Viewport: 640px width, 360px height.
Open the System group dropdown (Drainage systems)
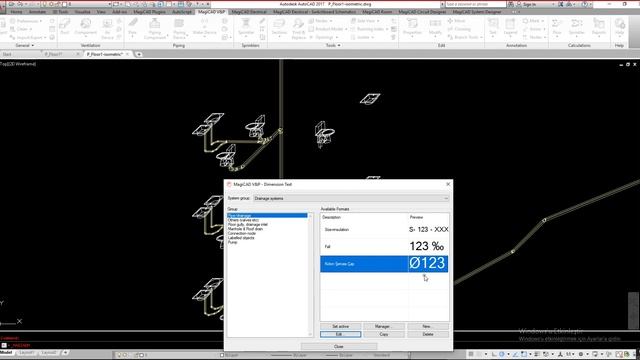(x=351, y=198)
